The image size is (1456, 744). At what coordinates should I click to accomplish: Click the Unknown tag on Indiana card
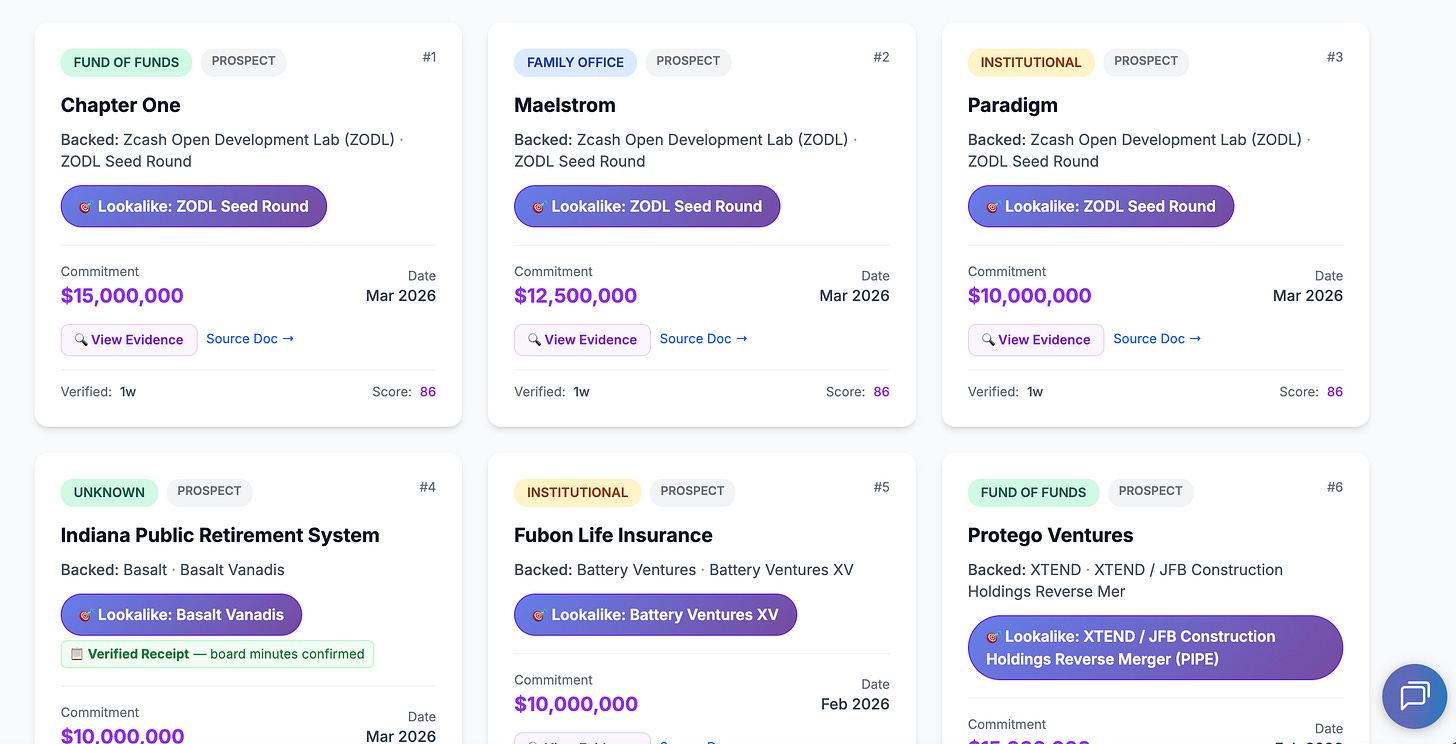click(x=109, y=492)
